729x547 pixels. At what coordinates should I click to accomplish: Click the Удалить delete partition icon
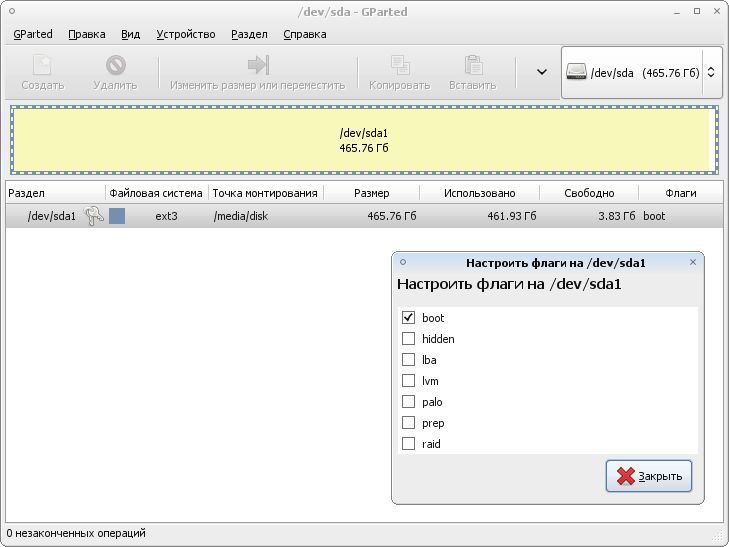[x=115, y=65]
